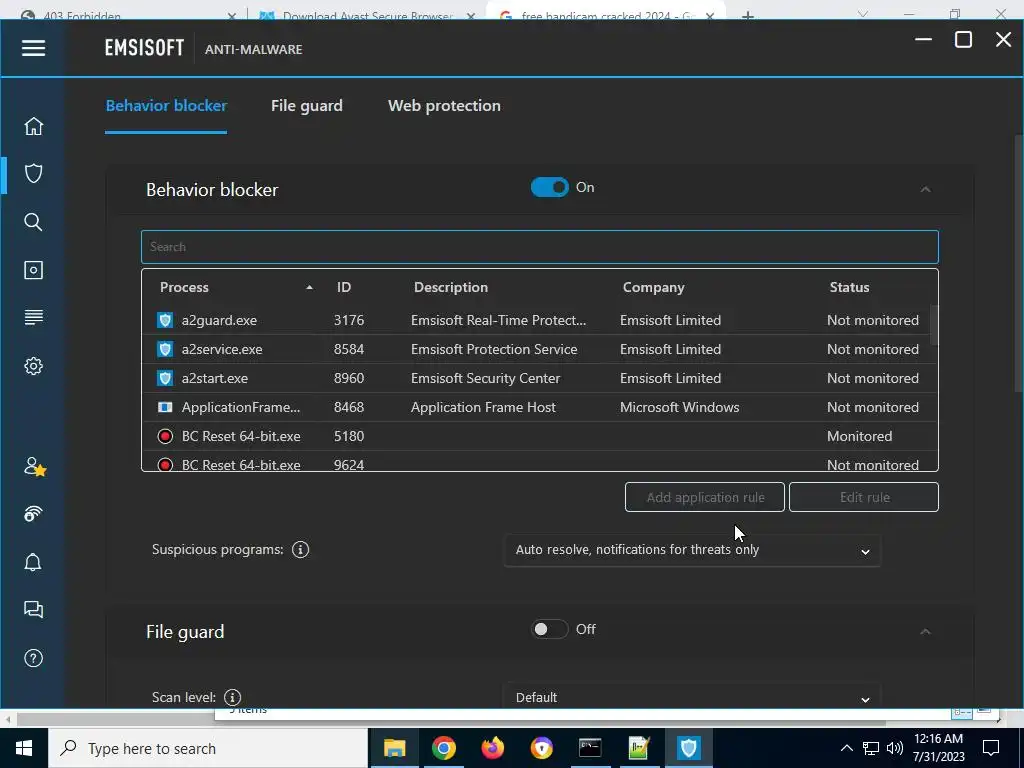This screenshot has width=1024, height=768.
Task: Click the a2guard.exe shield icon
Action: coord(165,320)
